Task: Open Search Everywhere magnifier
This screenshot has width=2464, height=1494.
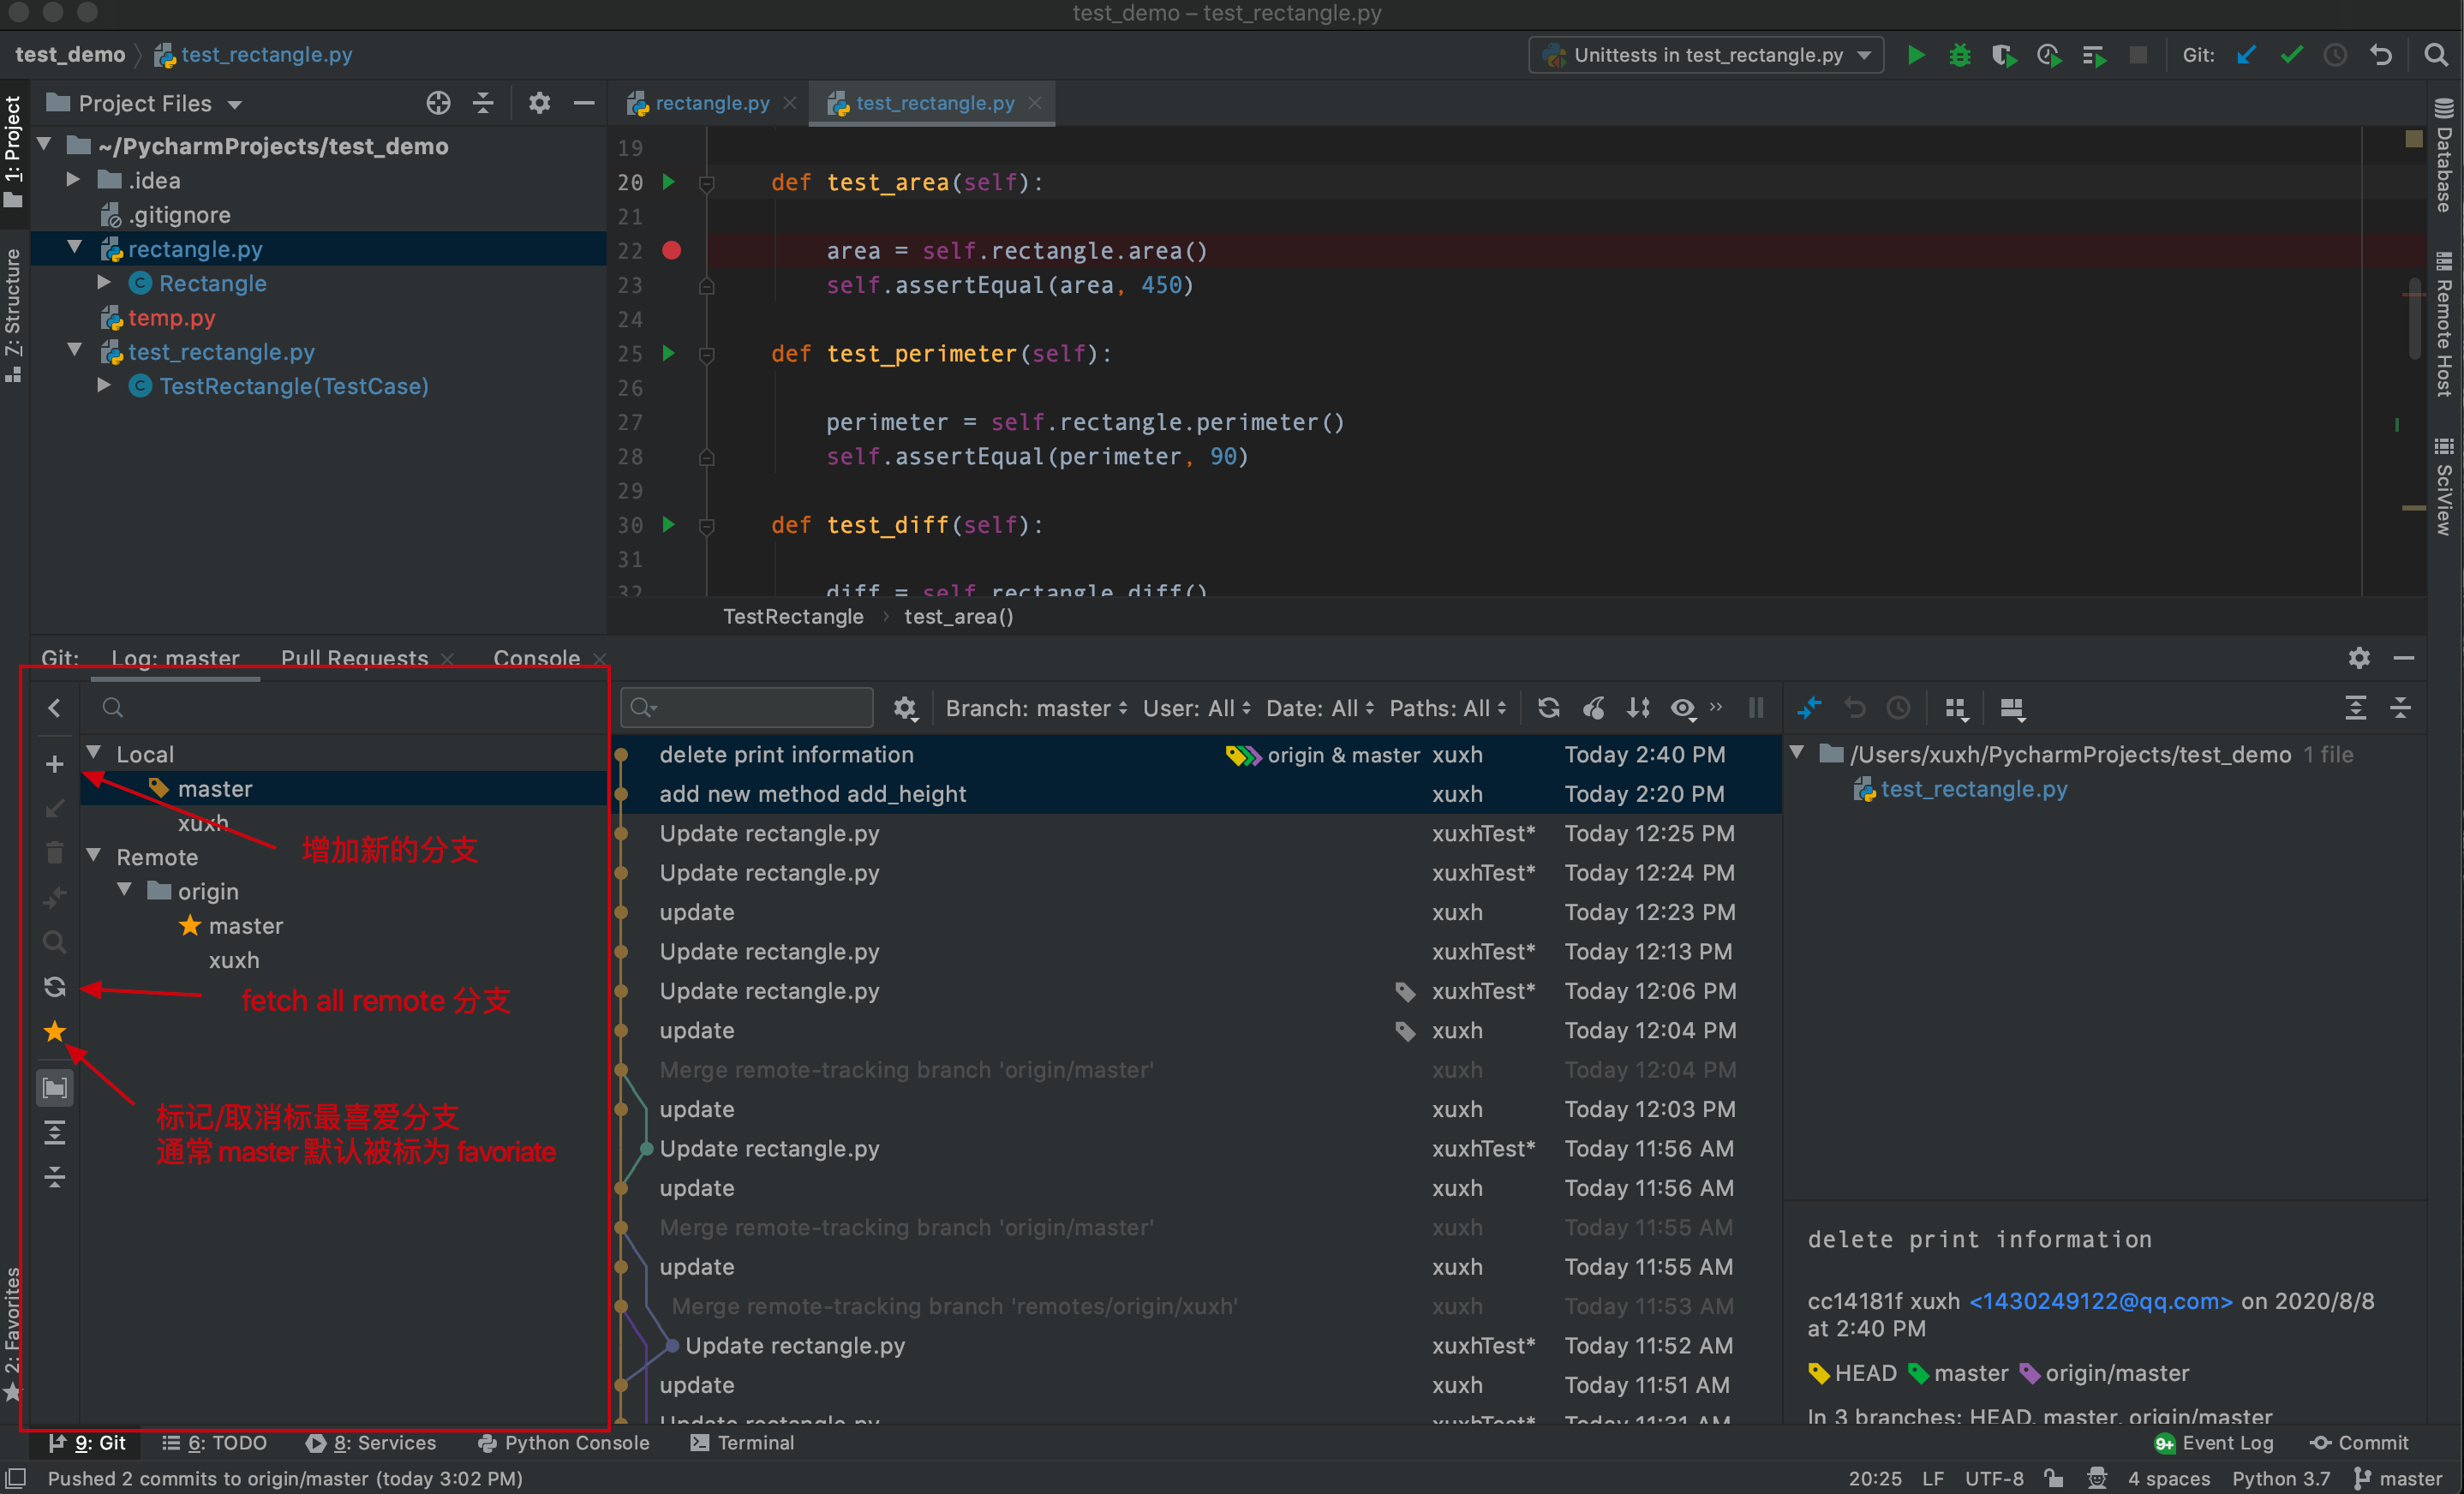Action: 2436,55
